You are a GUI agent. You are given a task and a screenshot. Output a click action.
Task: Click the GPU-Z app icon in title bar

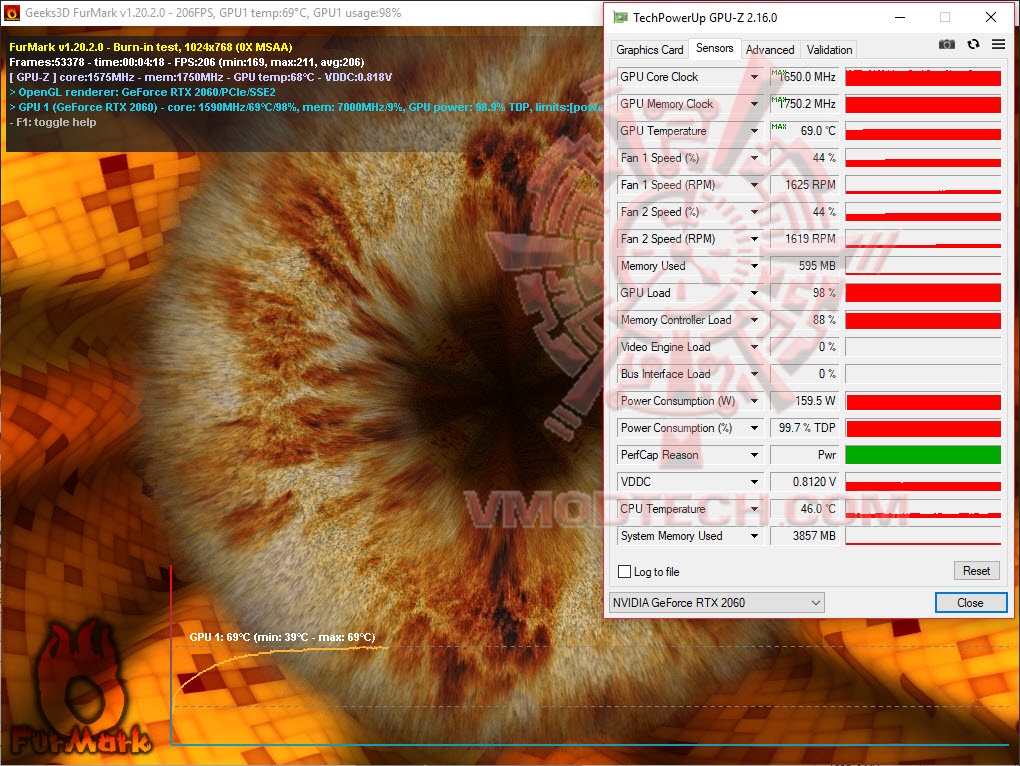point(621,18)
